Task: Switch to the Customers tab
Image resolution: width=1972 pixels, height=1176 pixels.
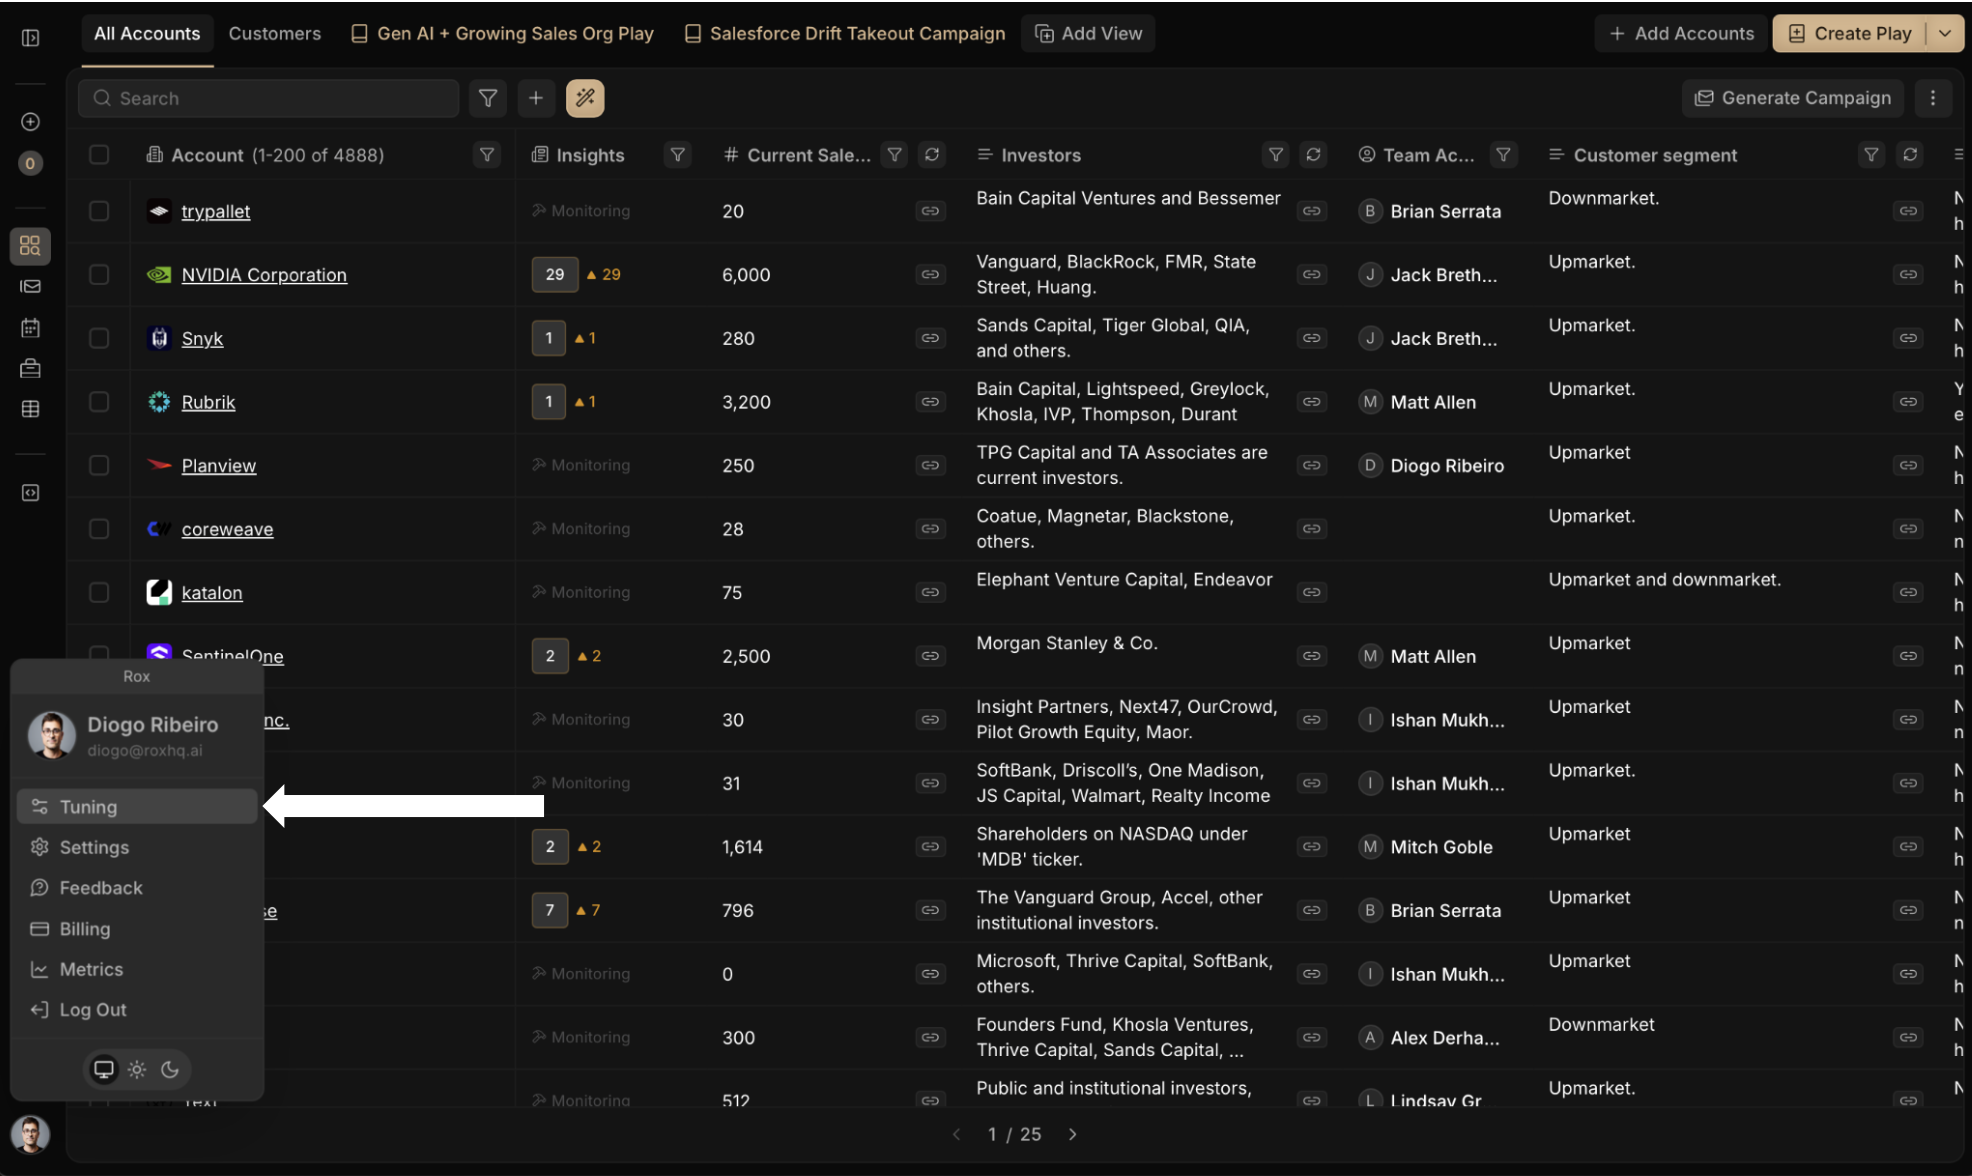Action: tap(274, 33)
